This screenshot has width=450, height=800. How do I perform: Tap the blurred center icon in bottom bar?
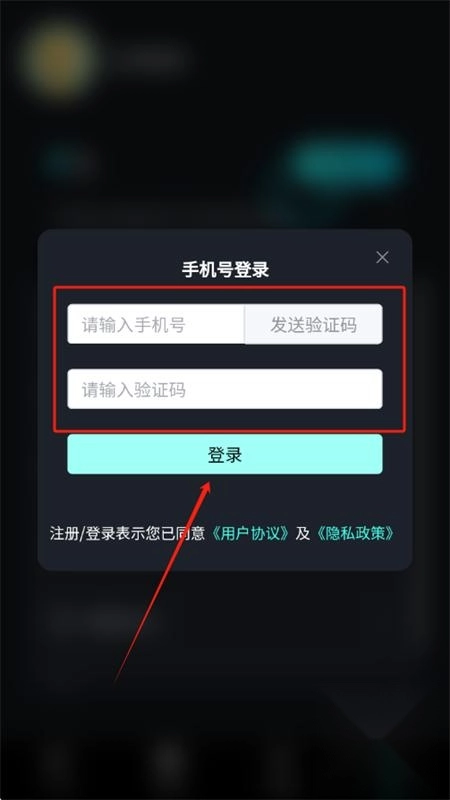pyautogui.click(x=170, y=760)
